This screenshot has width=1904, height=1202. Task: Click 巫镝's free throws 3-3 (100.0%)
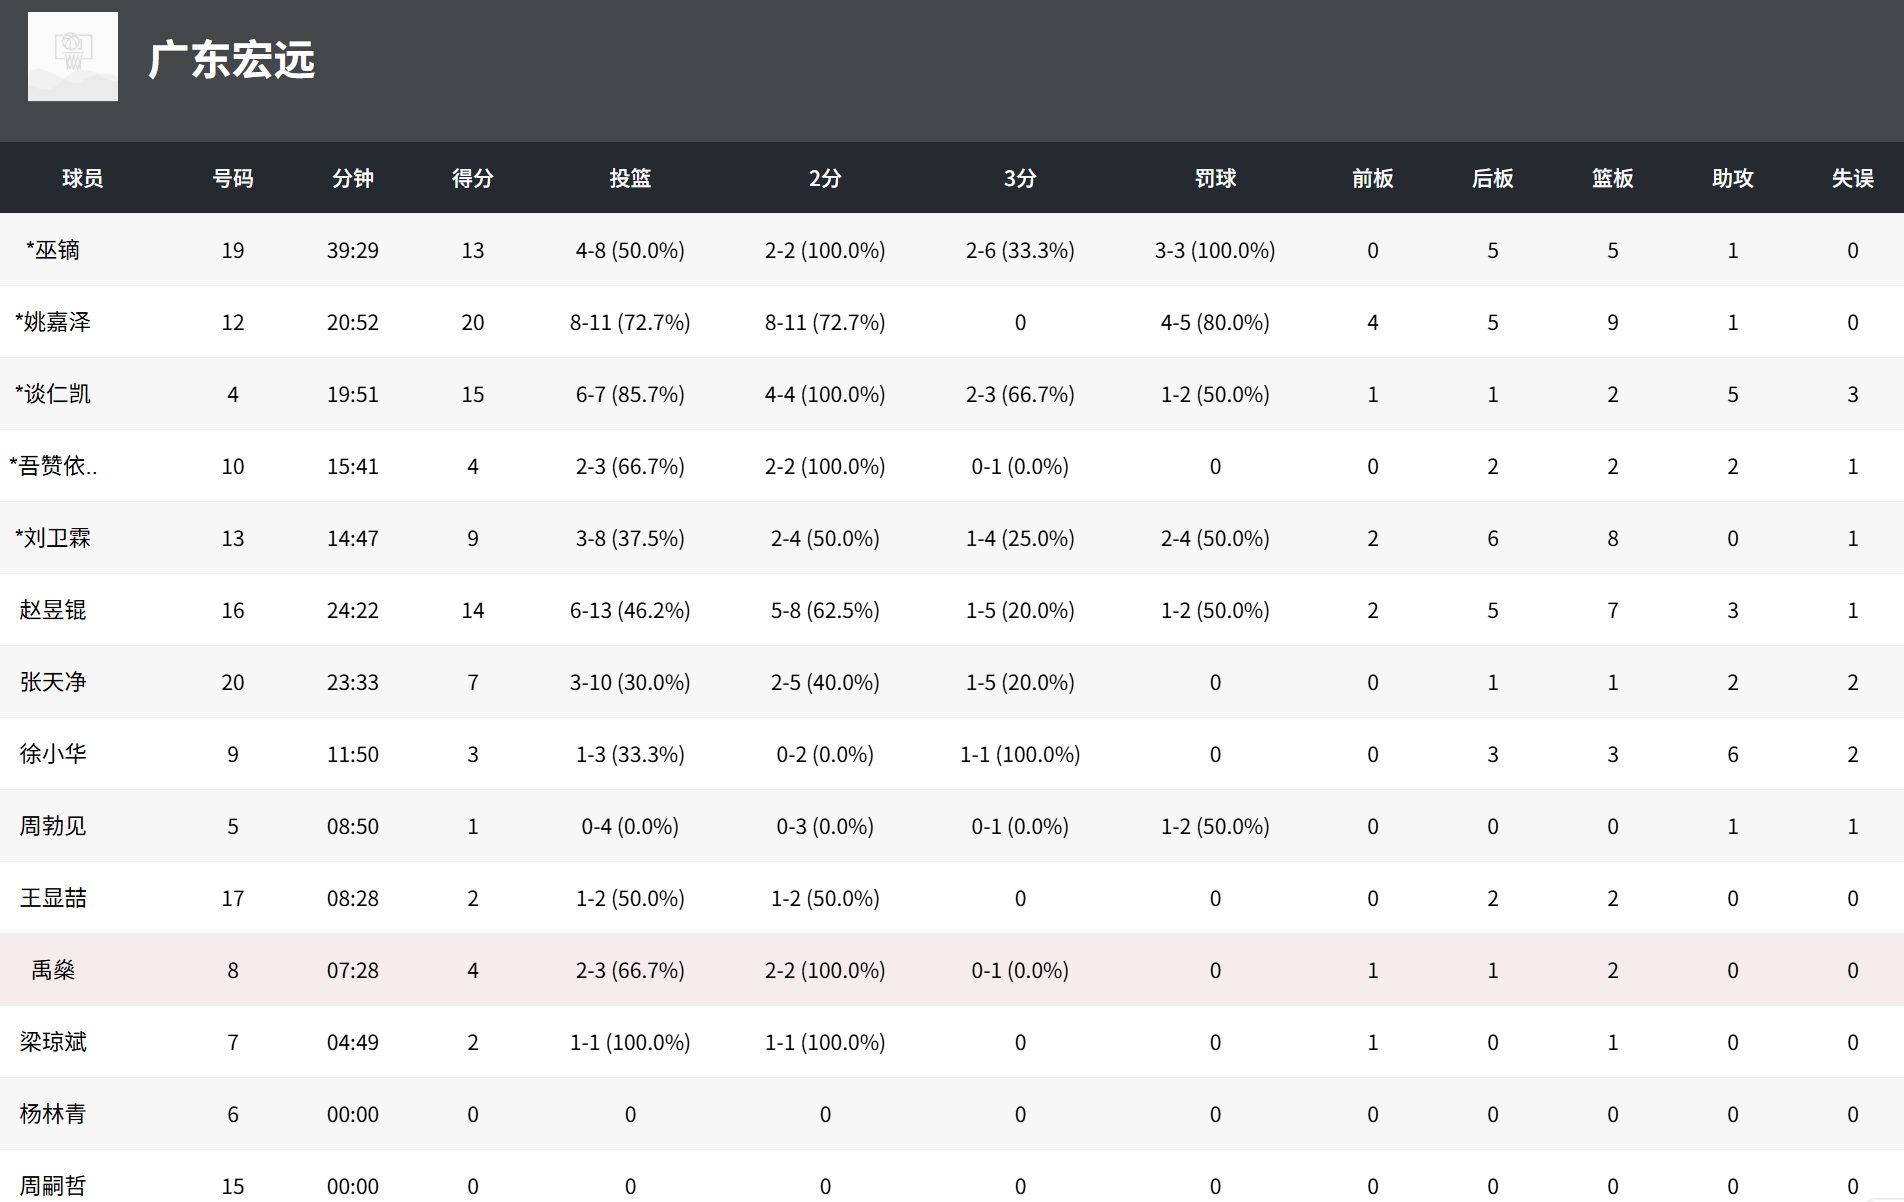coord(1215,250)
